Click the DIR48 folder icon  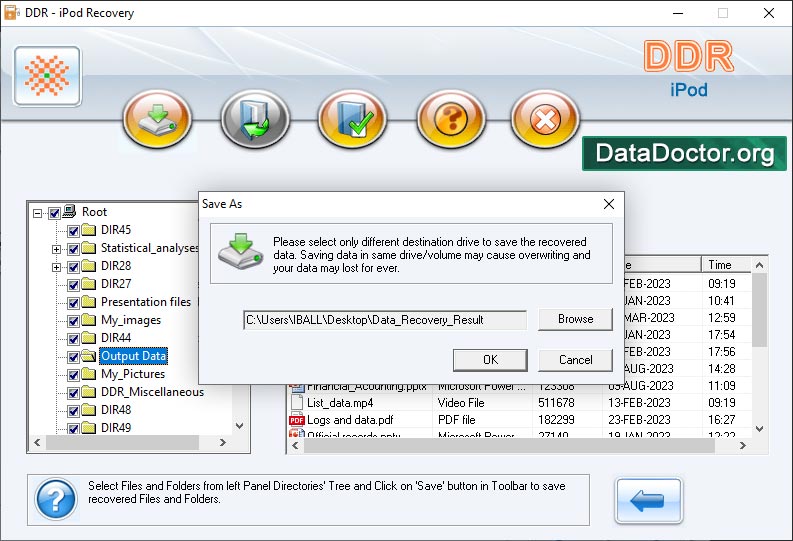tap(89, 410)
